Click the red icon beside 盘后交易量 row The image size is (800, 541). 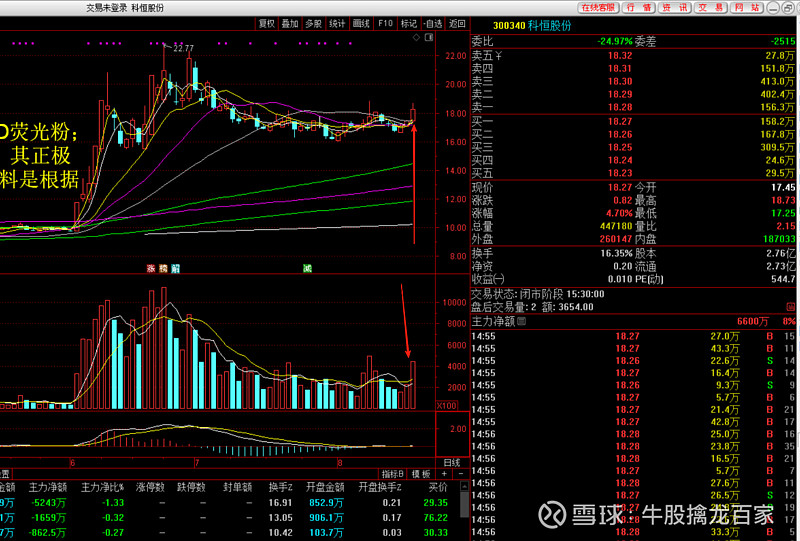point(790,307)
